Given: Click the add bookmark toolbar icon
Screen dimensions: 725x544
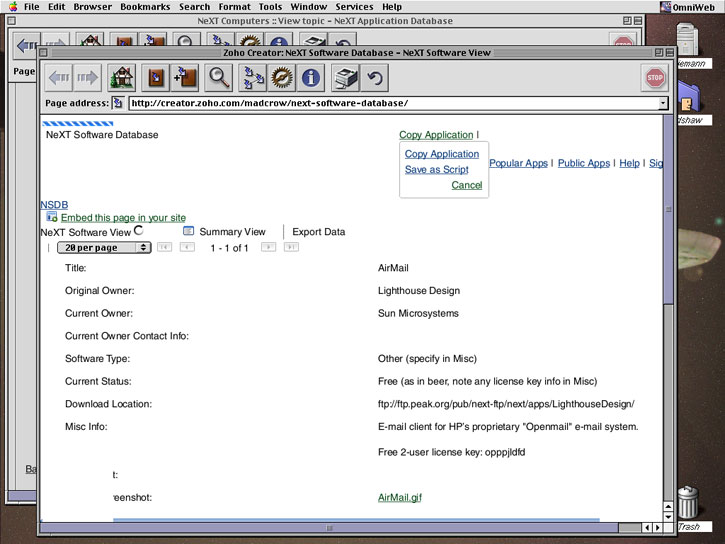Looking at the screenshot, I should (186, 77).
